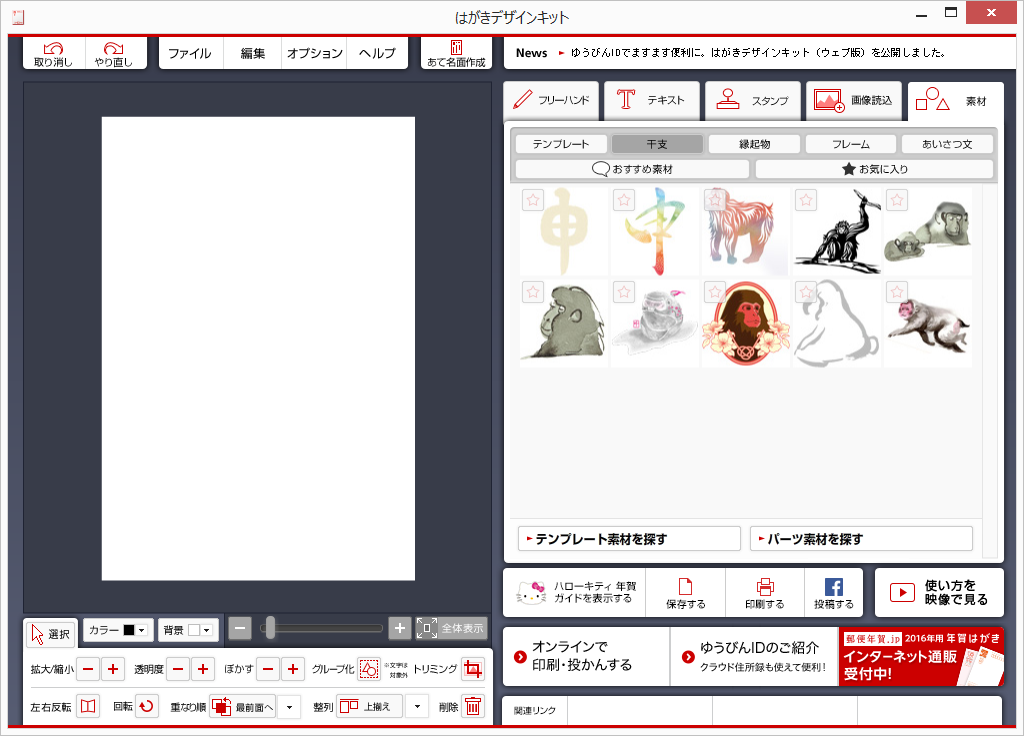Open the 整列 alignment options dropdown
1024x736 pixels.
pyautogui.click(x=417, y=705)
